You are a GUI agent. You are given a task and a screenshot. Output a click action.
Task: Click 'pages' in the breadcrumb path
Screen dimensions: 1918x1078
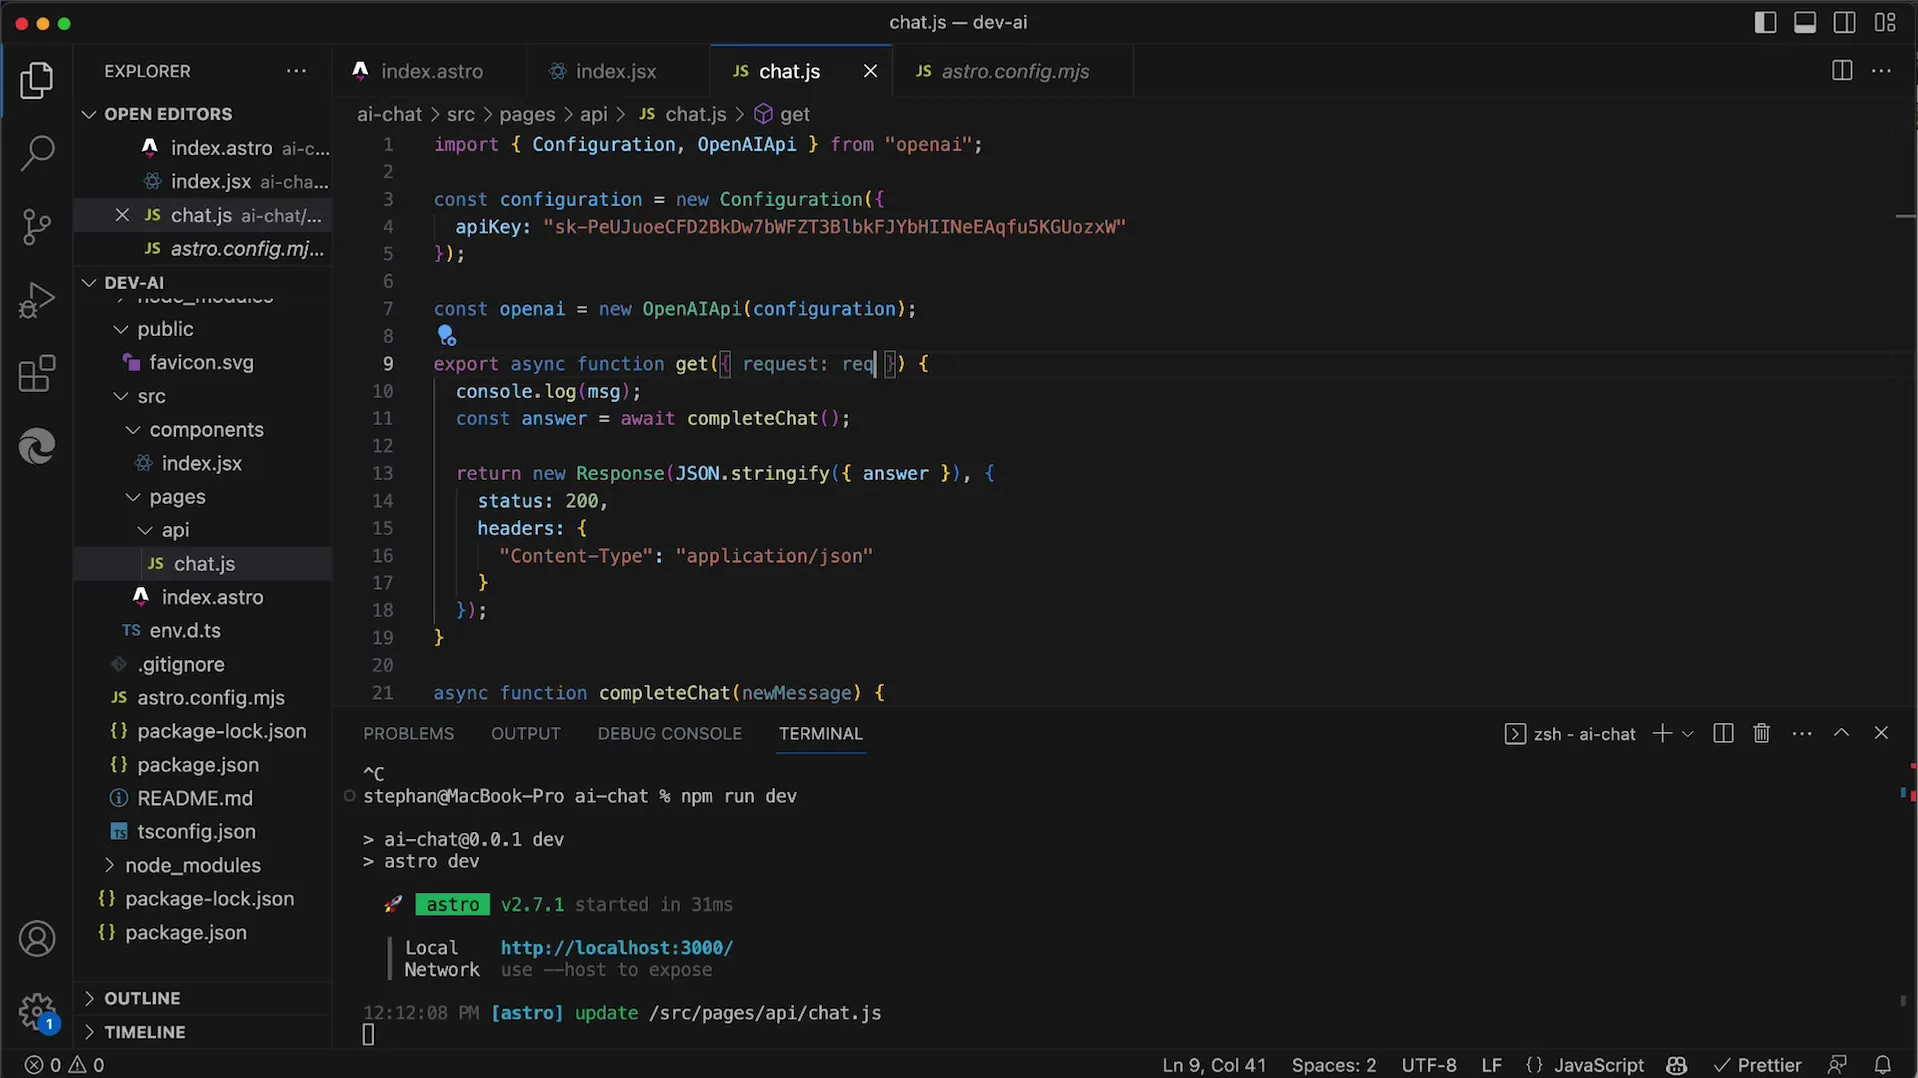coord(527,114)
